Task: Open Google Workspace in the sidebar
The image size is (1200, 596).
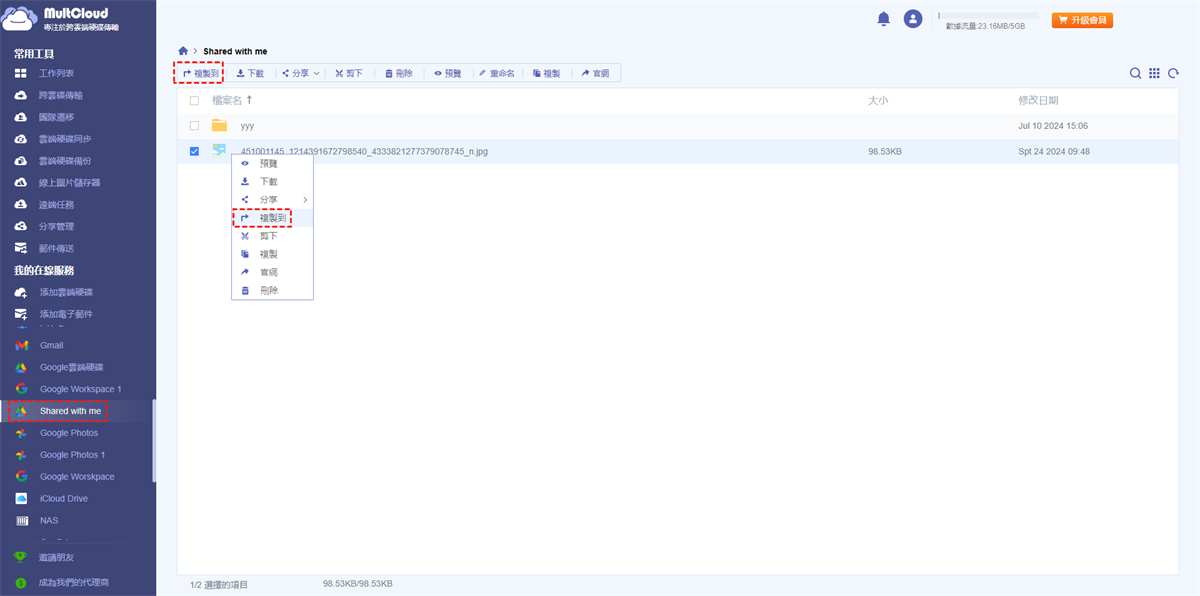Action: pyautogui.click(x=77, y=477)
